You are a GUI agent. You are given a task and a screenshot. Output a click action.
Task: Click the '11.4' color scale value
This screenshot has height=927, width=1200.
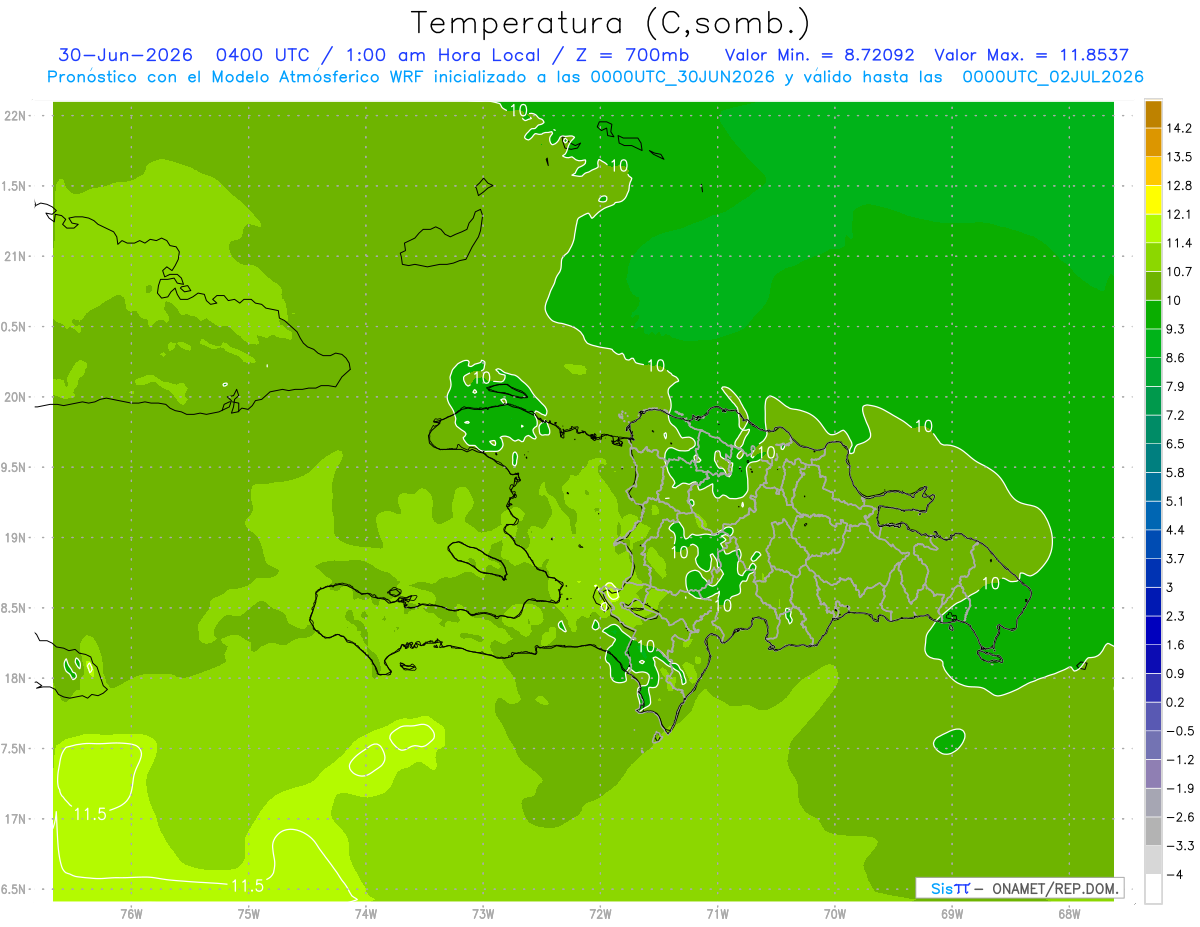tap(1180, 243)
